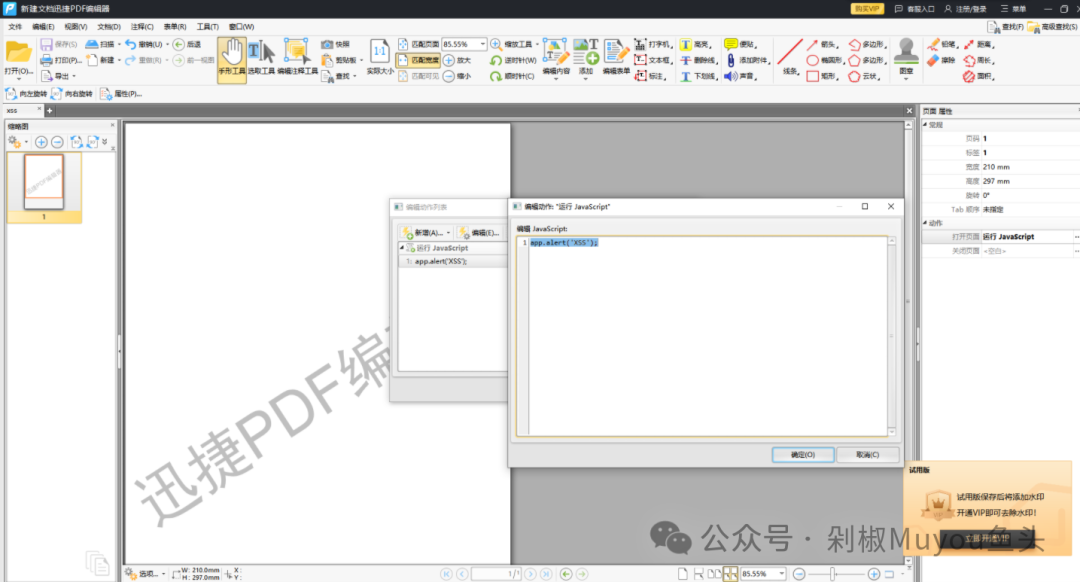
Task: Open the status bar zoom dropdown
Action: [x=782, y=574]
